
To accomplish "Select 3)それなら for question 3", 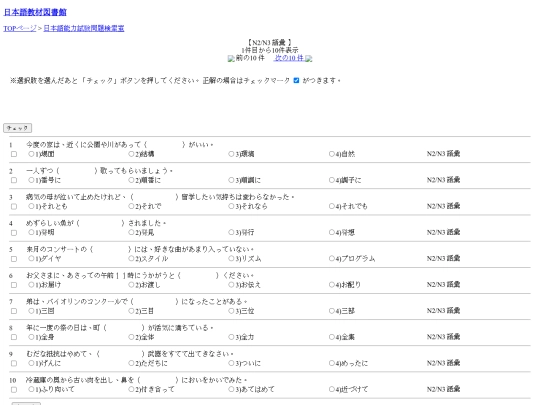I will coord(231,206).
